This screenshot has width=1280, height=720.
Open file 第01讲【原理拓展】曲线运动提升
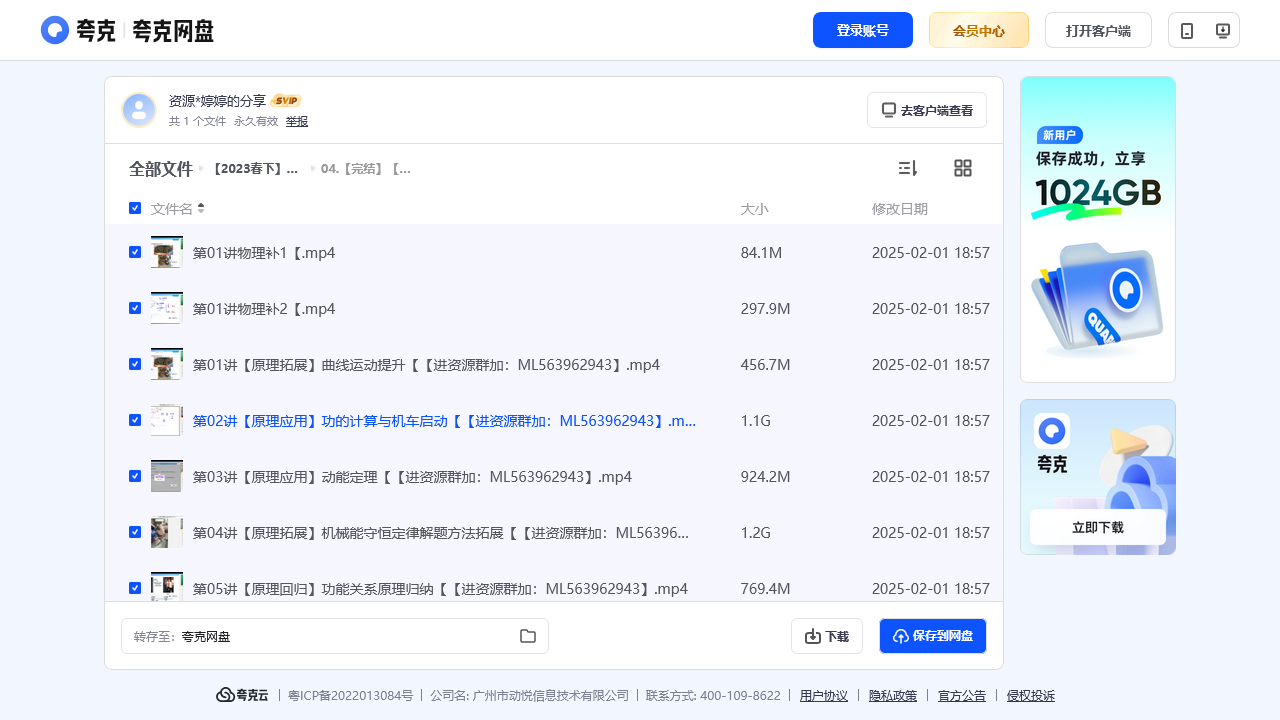click(426, 364)
